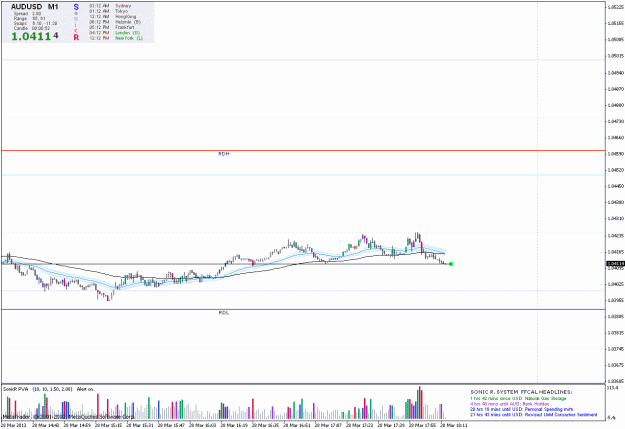This screenshot has width=625, height=429.
Task: Select the RDL label on blue line
Action: pos(224,313)
